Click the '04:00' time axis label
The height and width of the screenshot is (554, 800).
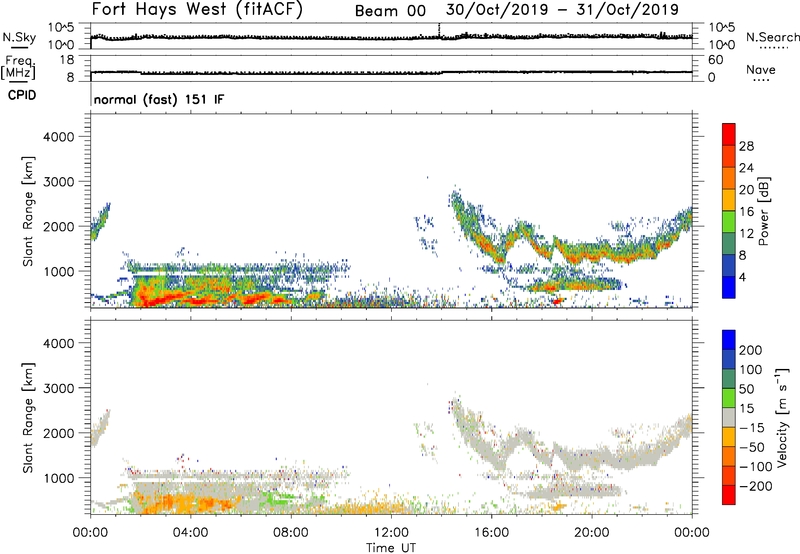(191, 533)
